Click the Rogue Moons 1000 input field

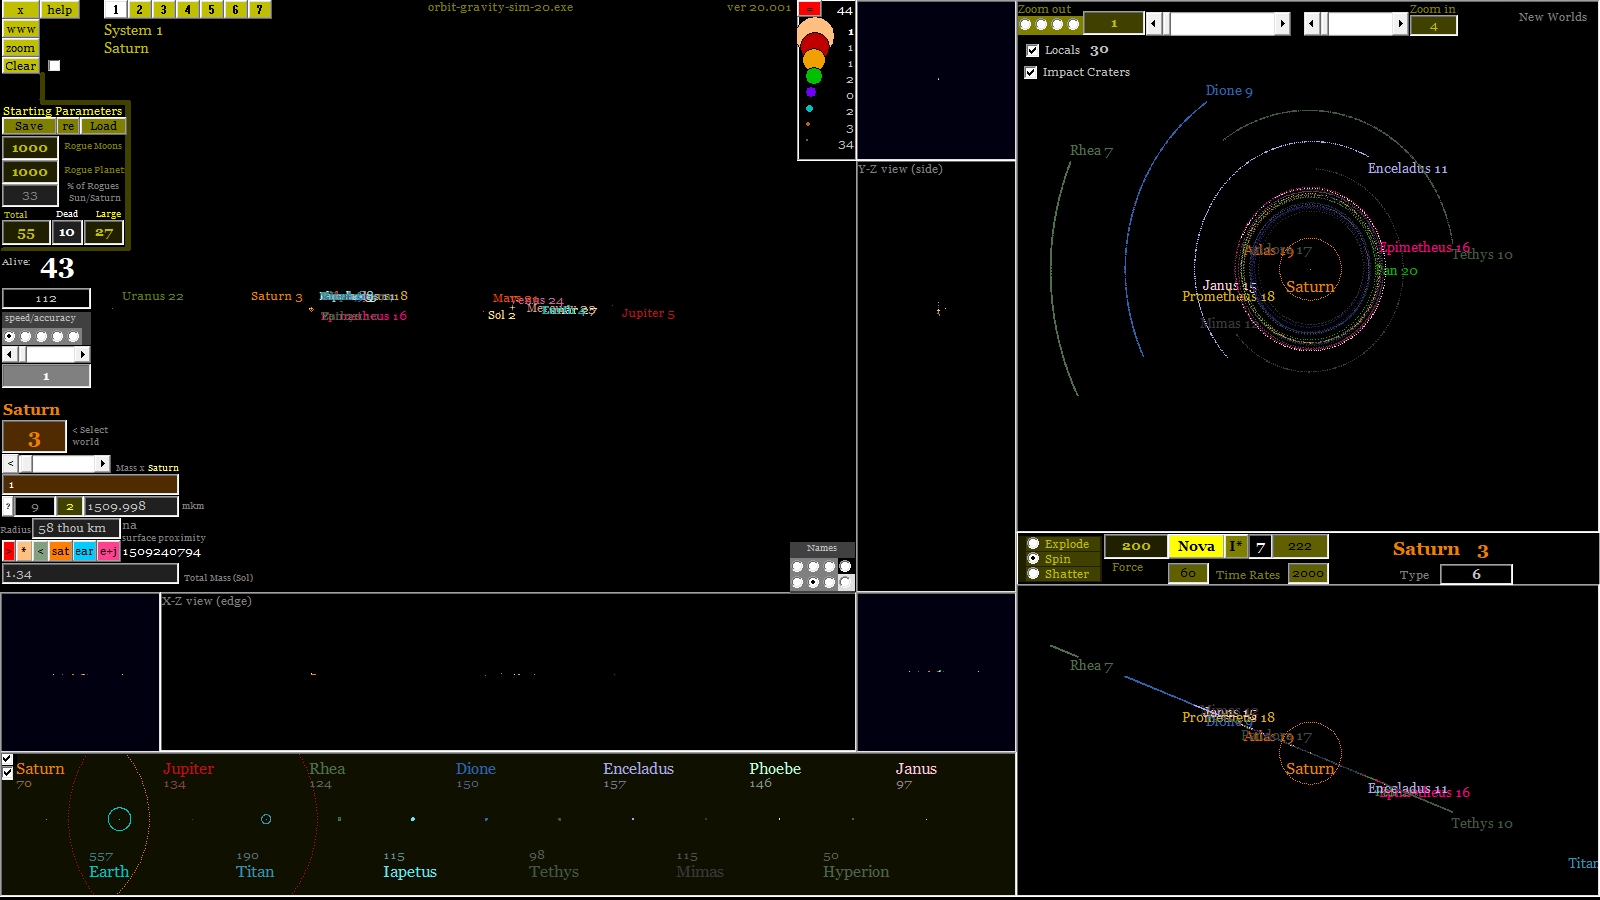tap(30, 148)
